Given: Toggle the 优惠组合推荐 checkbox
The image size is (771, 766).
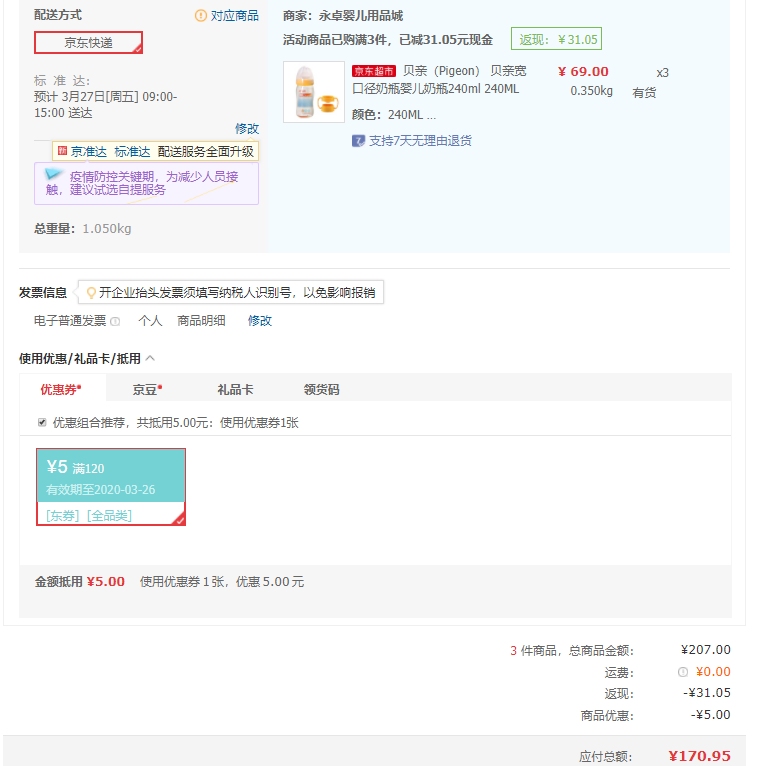Looking at the screenshot, I should pos(42,423).
